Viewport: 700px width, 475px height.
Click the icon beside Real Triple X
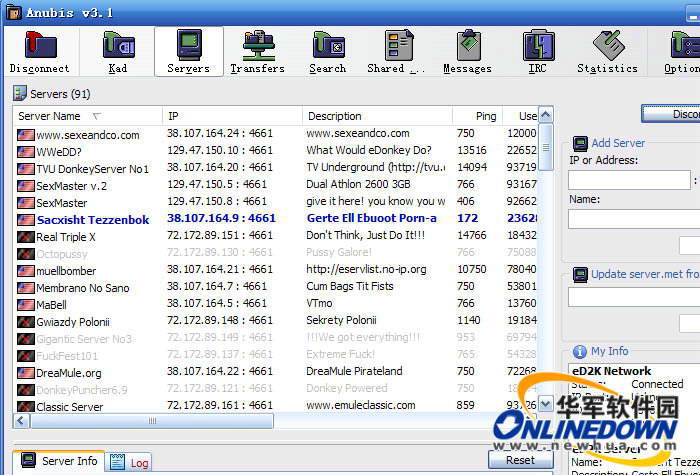tap(25, 237)
